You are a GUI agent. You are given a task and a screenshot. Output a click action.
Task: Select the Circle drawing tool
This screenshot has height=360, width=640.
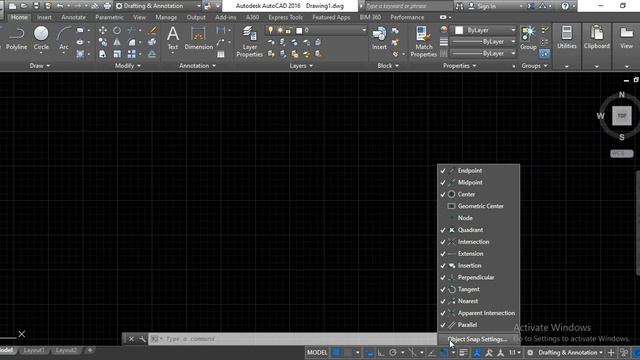(x=41, y=38)
